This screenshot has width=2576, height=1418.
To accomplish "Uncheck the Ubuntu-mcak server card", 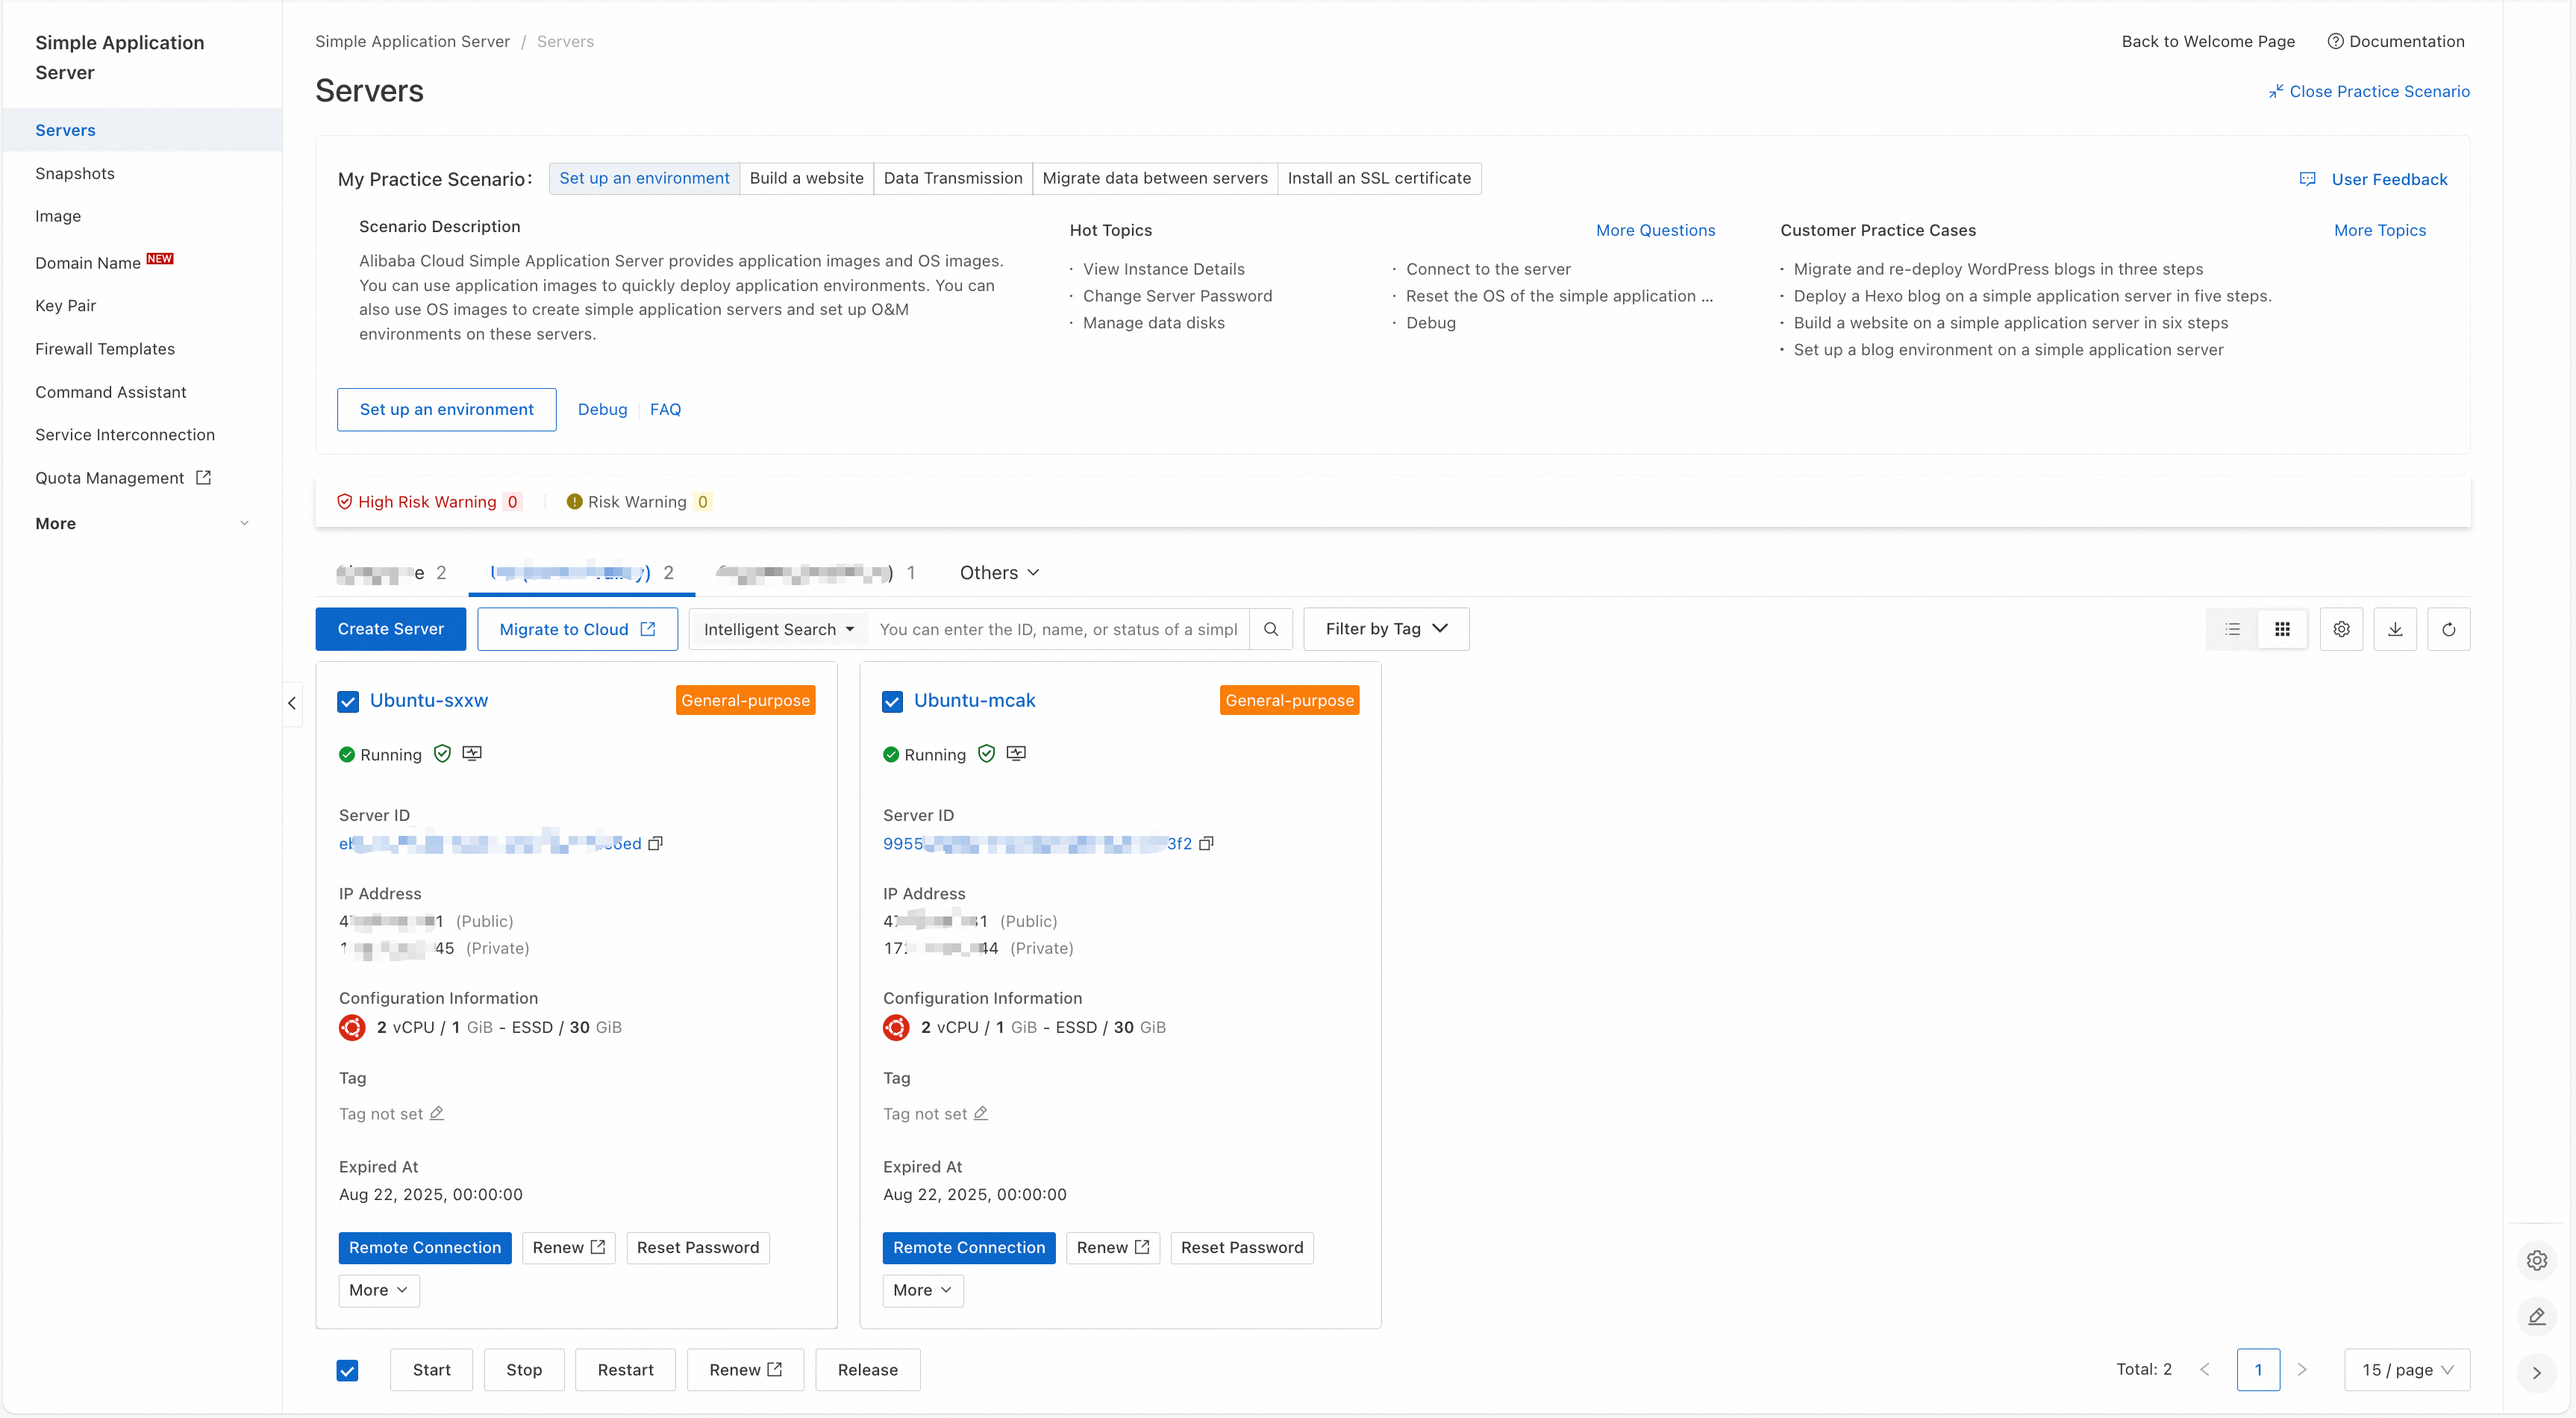I will point(892,701).
